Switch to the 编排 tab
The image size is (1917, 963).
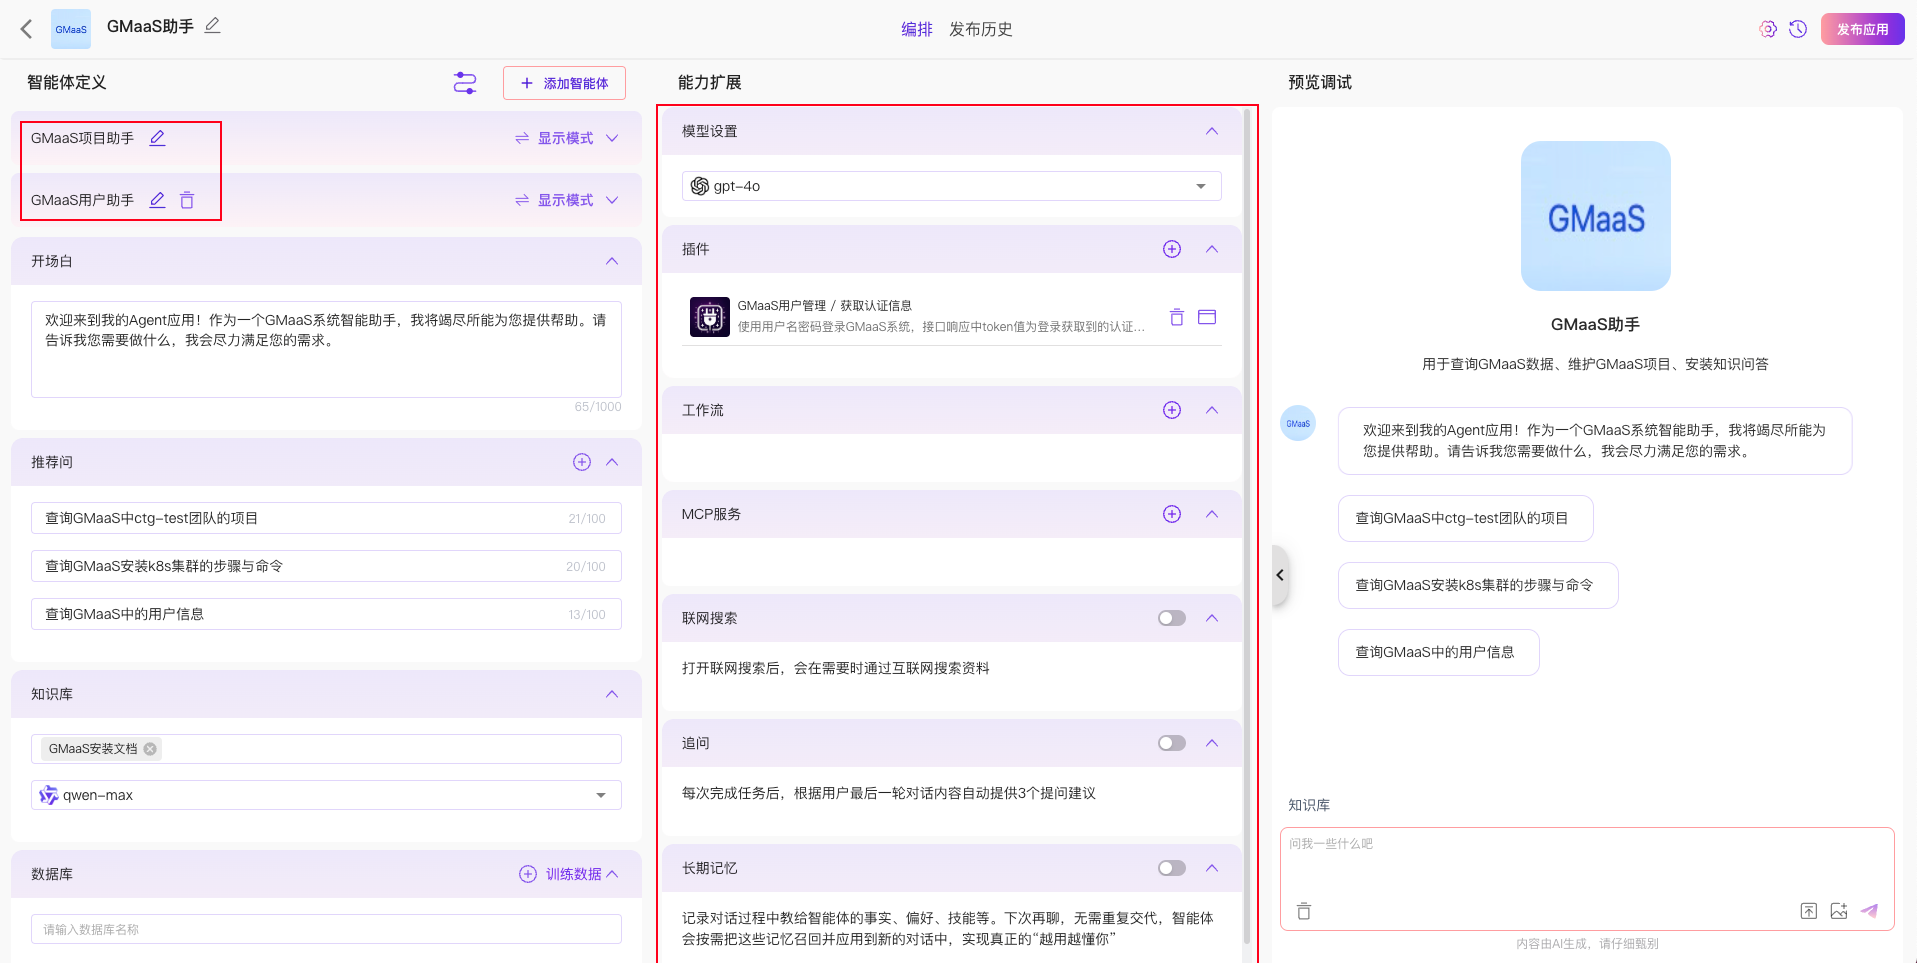coord(916,29)
